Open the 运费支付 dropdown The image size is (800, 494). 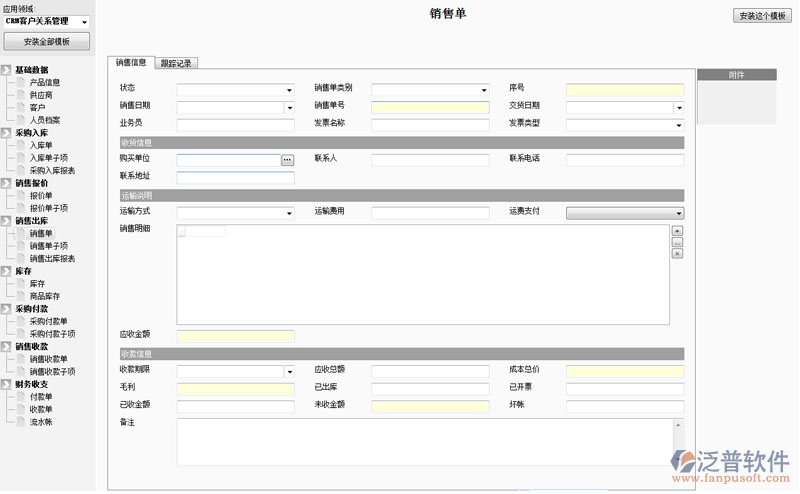[678, 213]
